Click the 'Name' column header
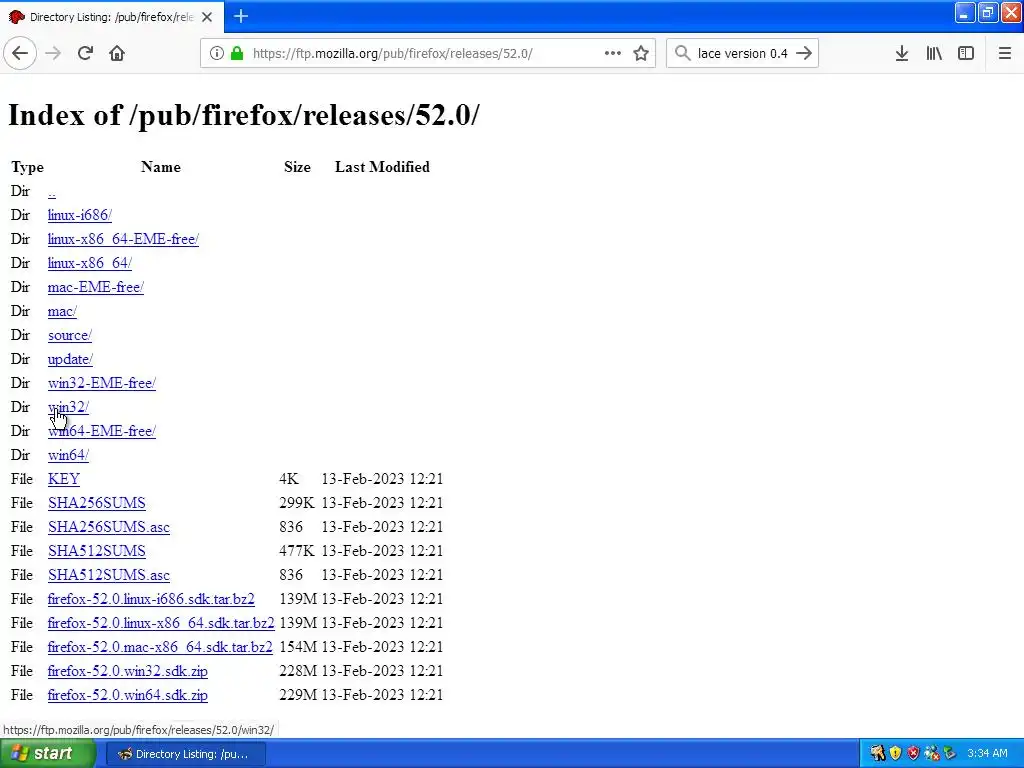The height and width of the screenshot is (768, 1024). coord(161,167)
